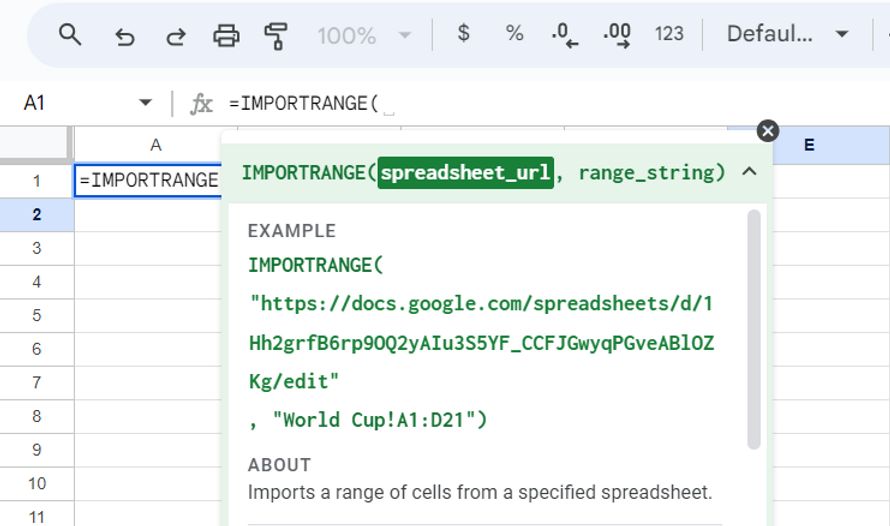Apply percent format icon
The height and width of the screenshot is (526, 890).
pos(514,34)
